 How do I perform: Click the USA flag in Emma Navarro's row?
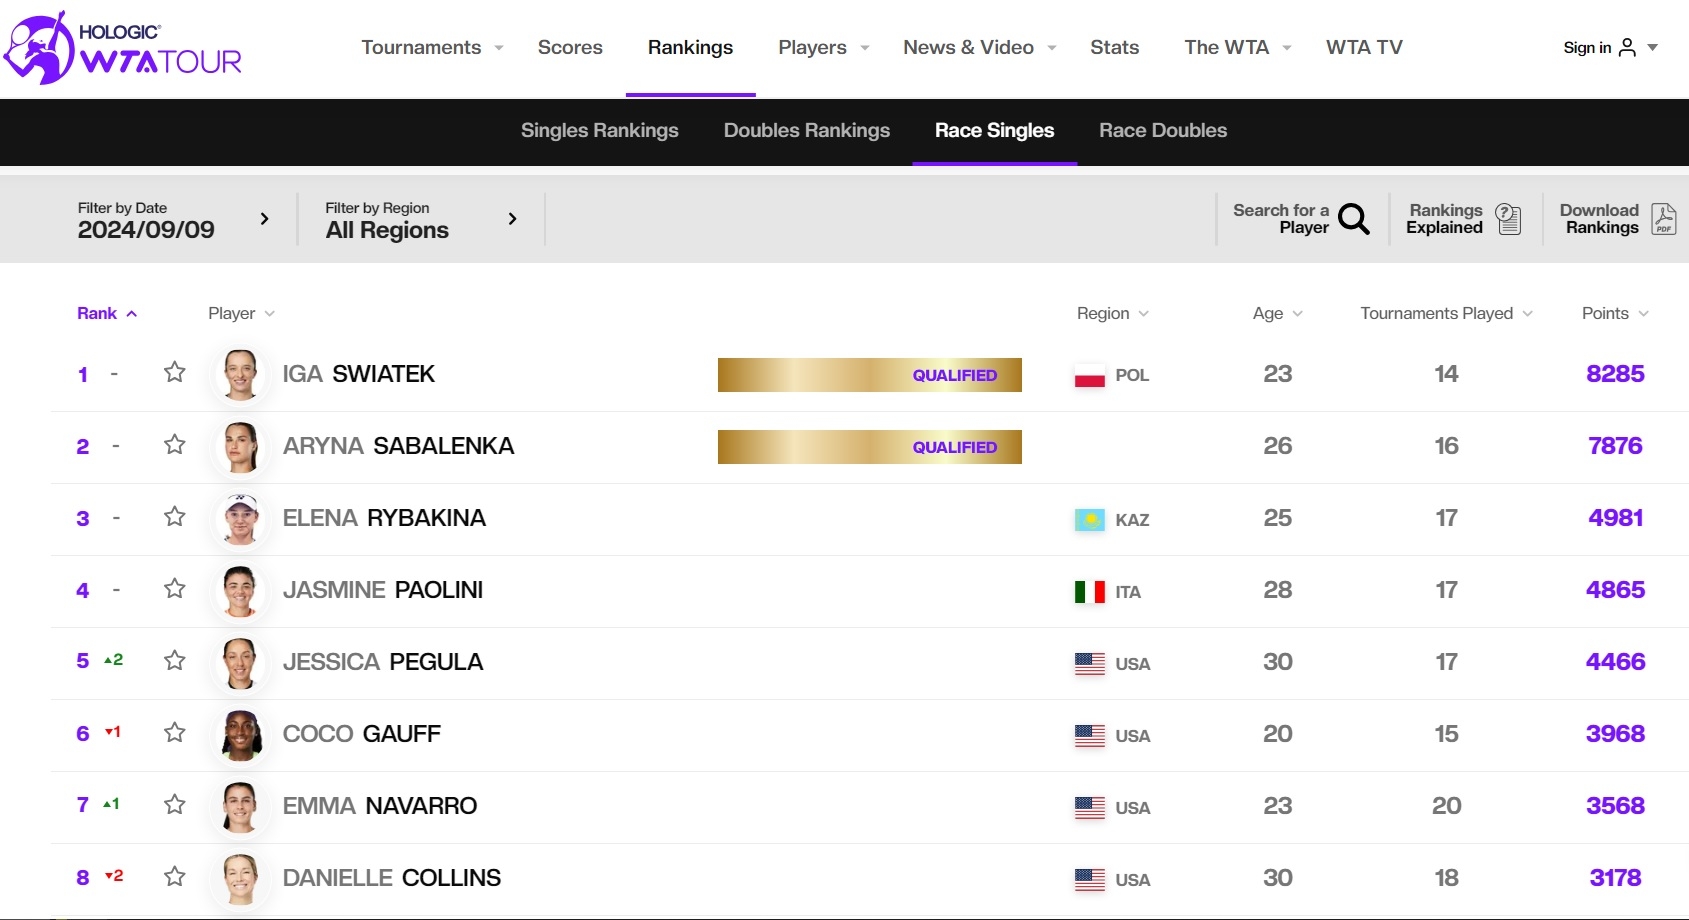1089,808
